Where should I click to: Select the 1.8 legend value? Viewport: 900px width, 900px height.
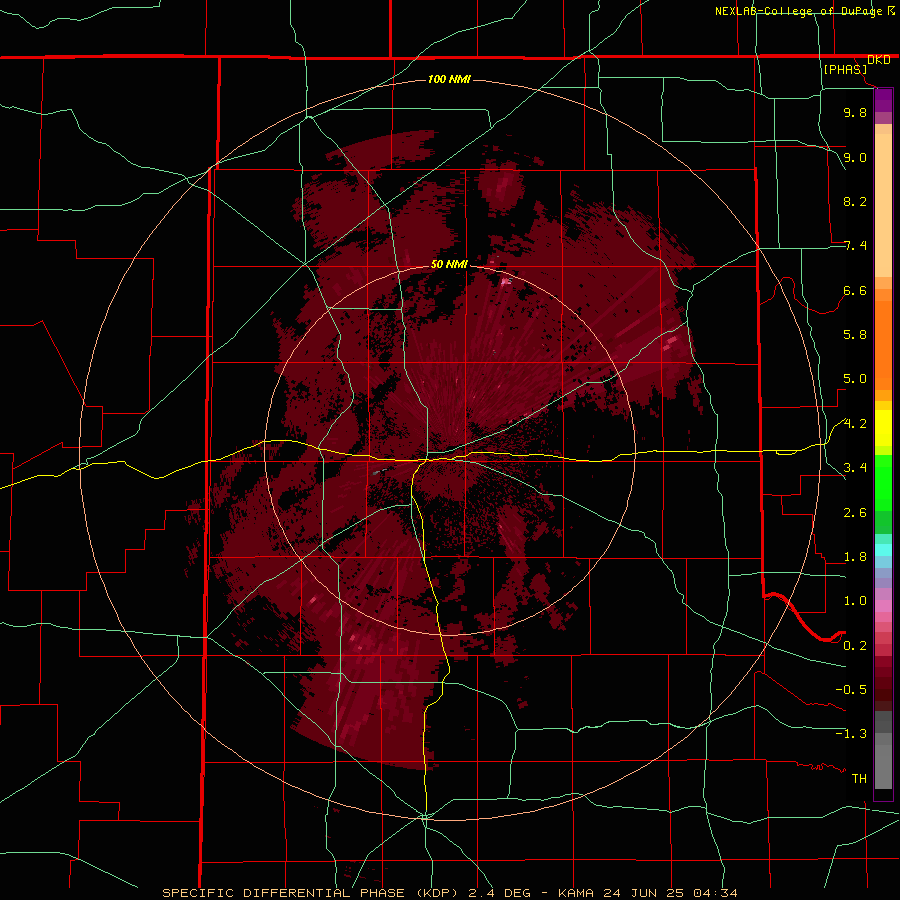pos(855,557)
